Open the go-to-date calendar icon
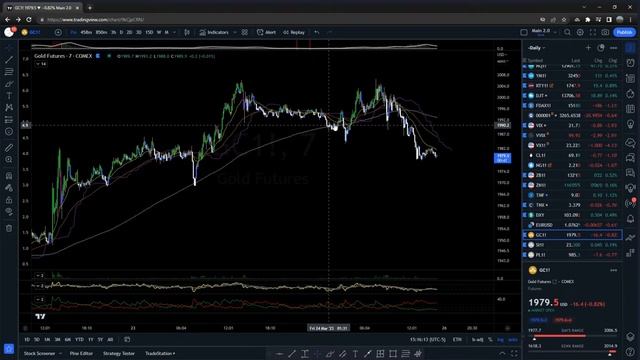Image resolution: width=640 pixels, height=360 pixels. pyautogui.click(x=127, y=339)
